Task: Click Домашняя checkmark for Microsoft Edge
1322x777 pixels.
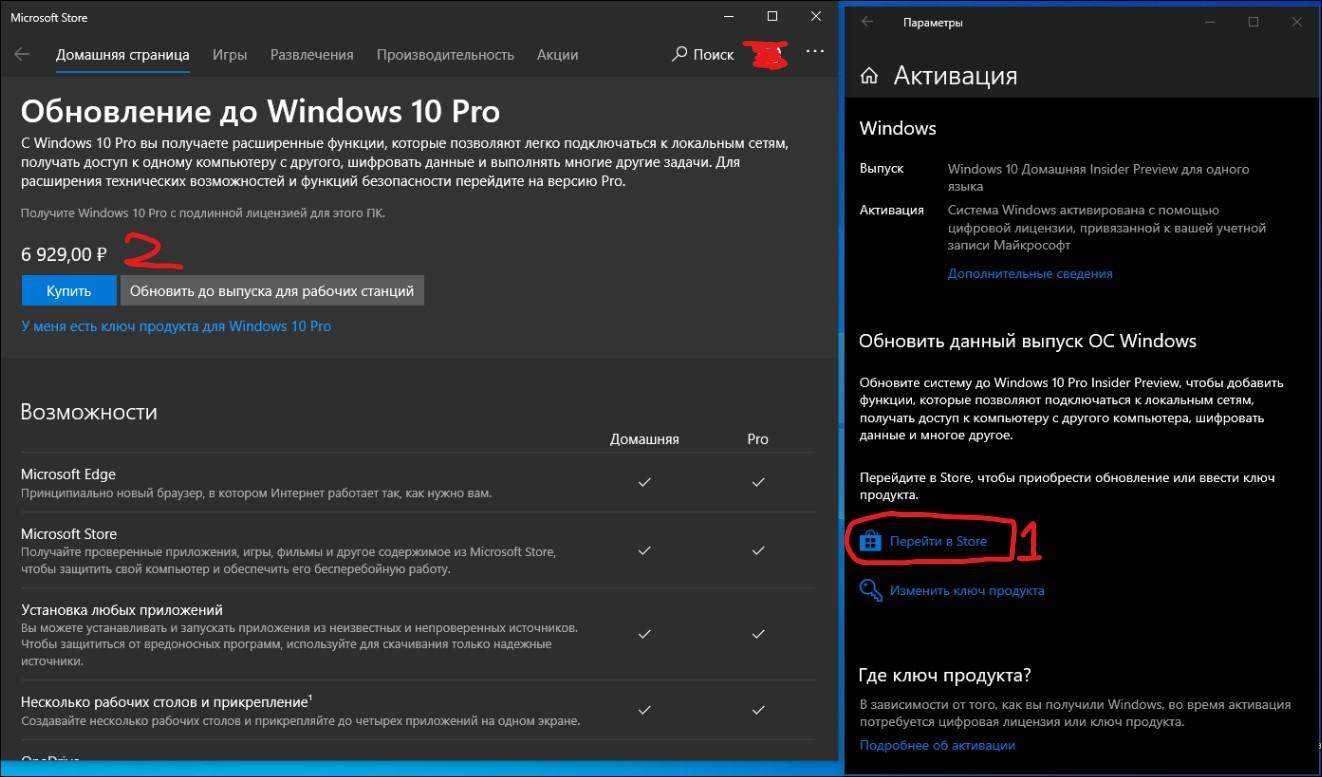Action: (x=644, y=482)
